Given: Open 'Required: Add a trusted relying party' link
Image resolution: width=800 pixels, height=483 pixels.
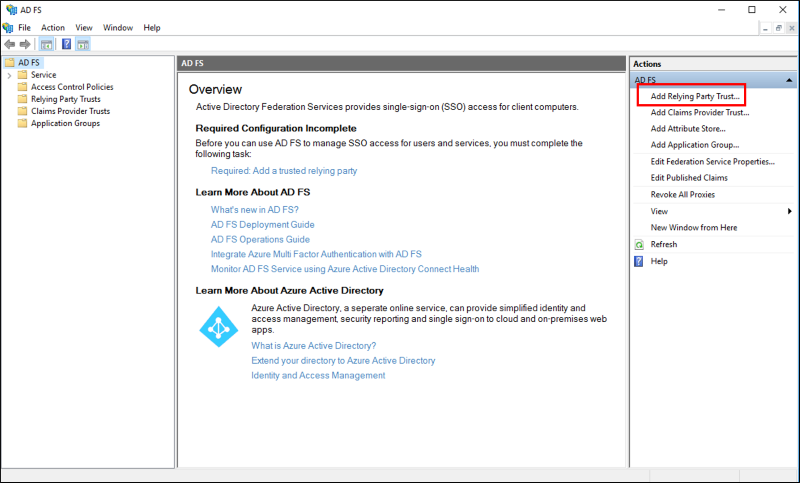Looking at the screenshot, I should pos(283,171).
